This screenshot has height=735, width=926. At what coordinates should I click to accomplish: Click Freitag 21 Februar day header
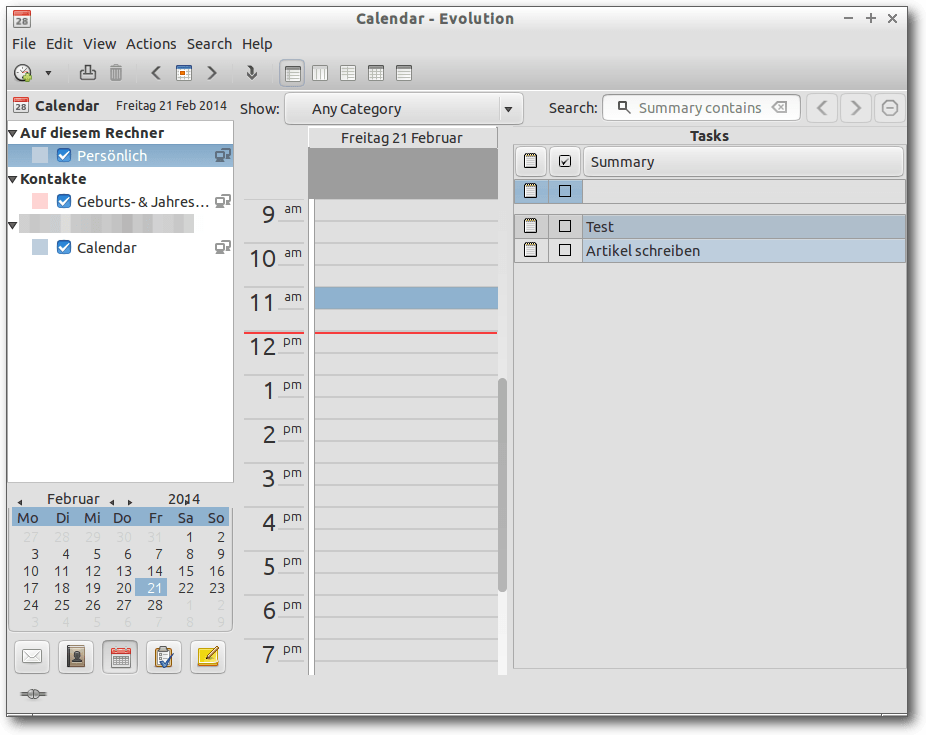coord(402,138)
